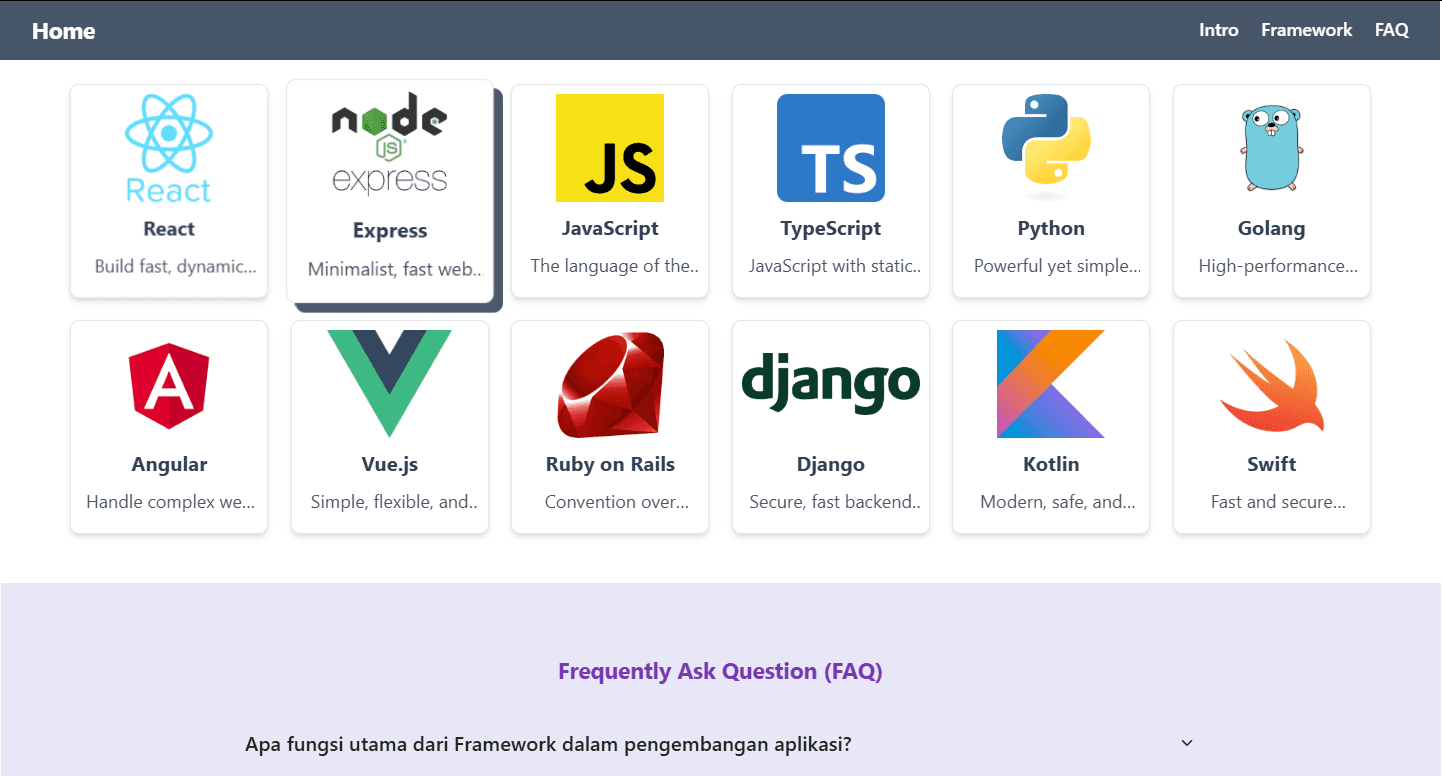Click the 'Ruby on Rails' card title

point(610,464)
